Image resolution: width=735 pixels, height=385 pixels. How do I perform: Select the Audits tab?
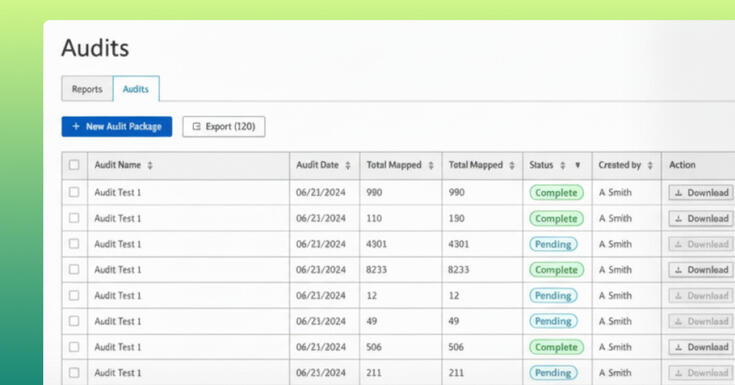pyautogui.click(x=136, y=89)
